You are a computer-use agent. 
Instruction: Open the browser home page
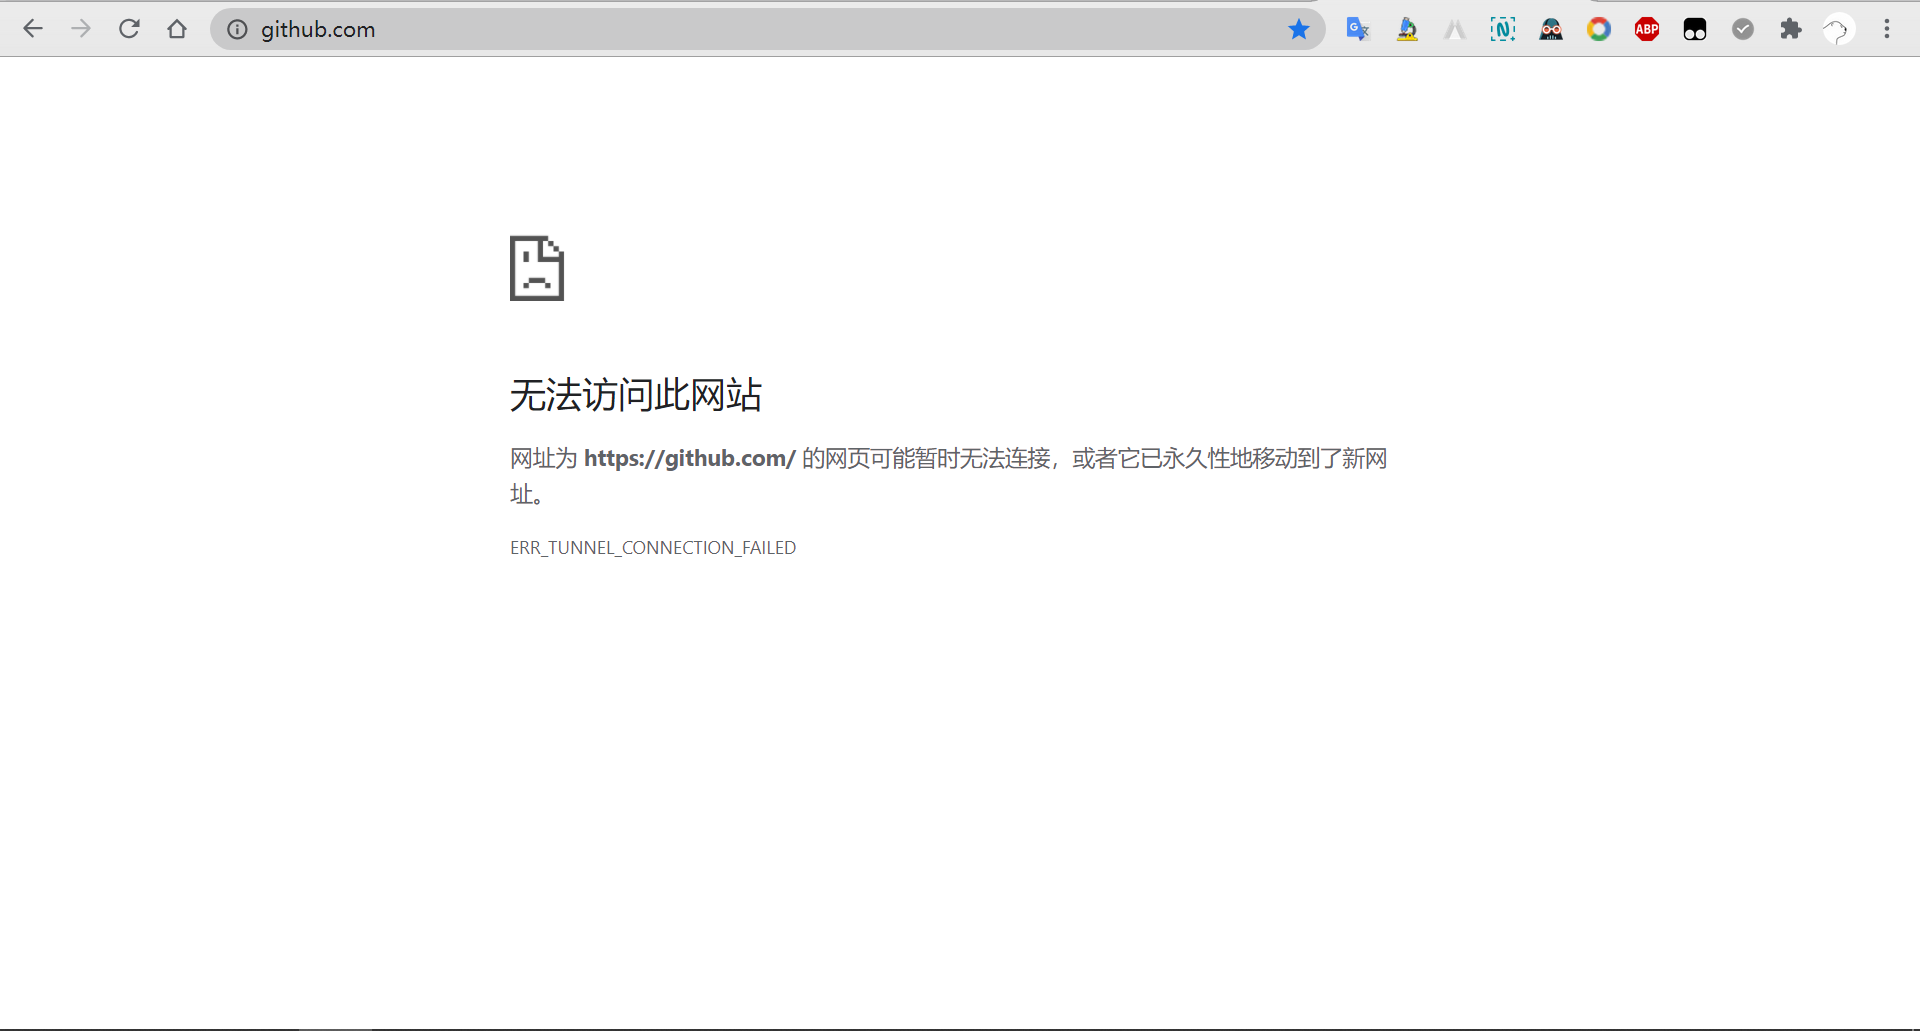(x=178, y=29)
